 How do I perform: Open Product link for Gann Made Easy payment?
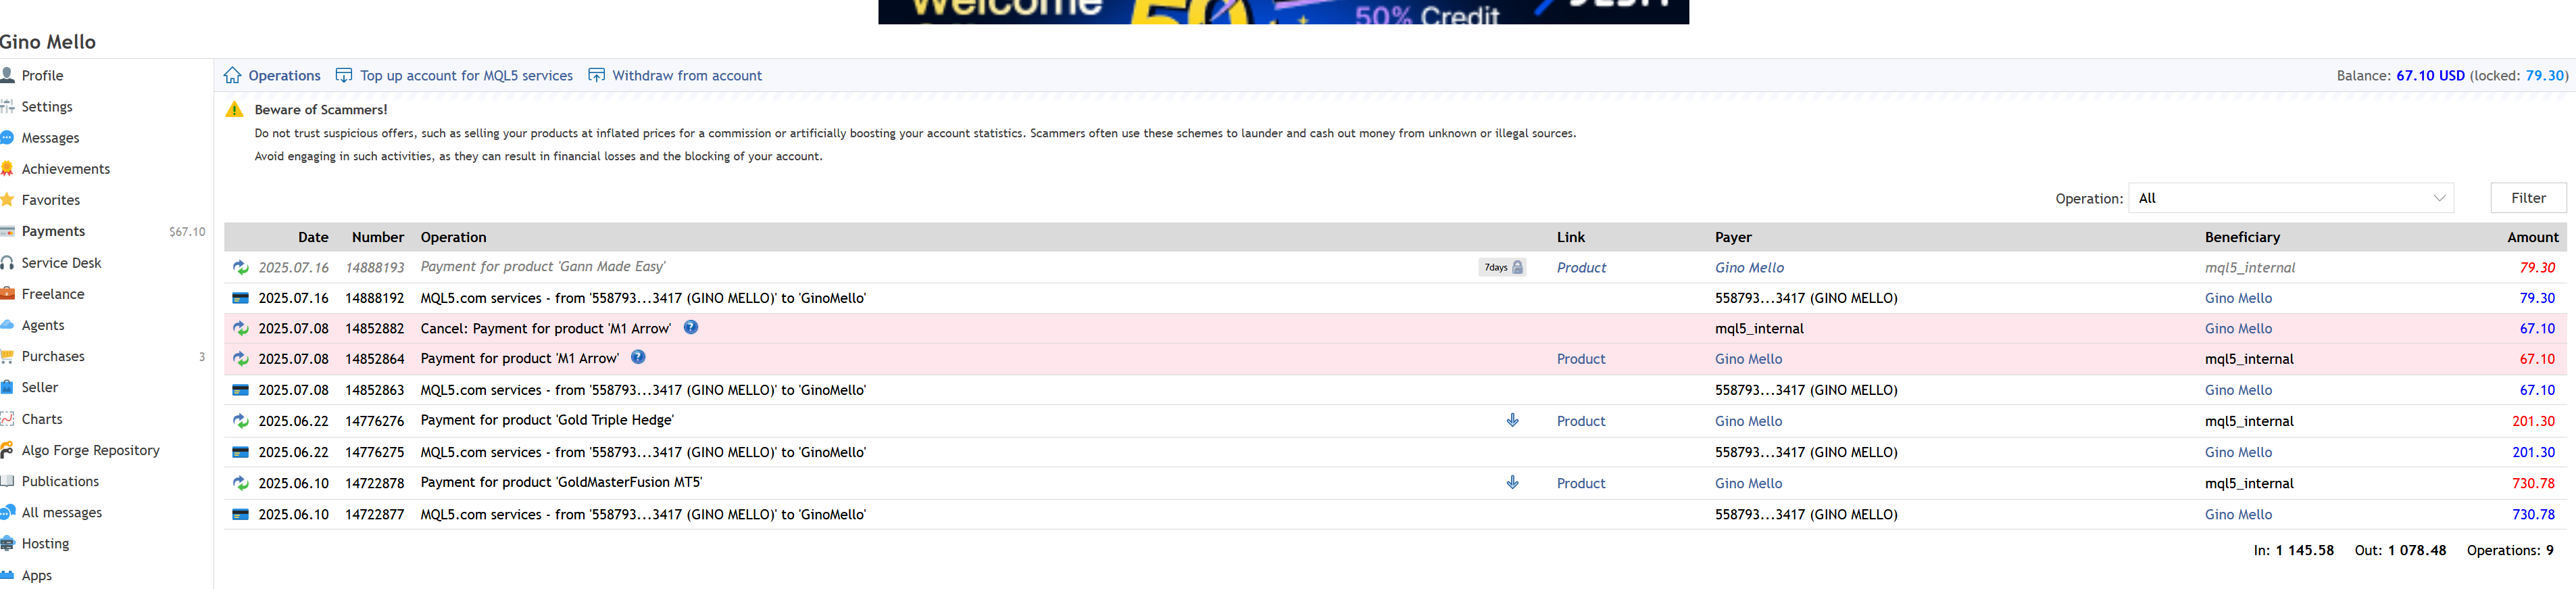coord(1581,267)
